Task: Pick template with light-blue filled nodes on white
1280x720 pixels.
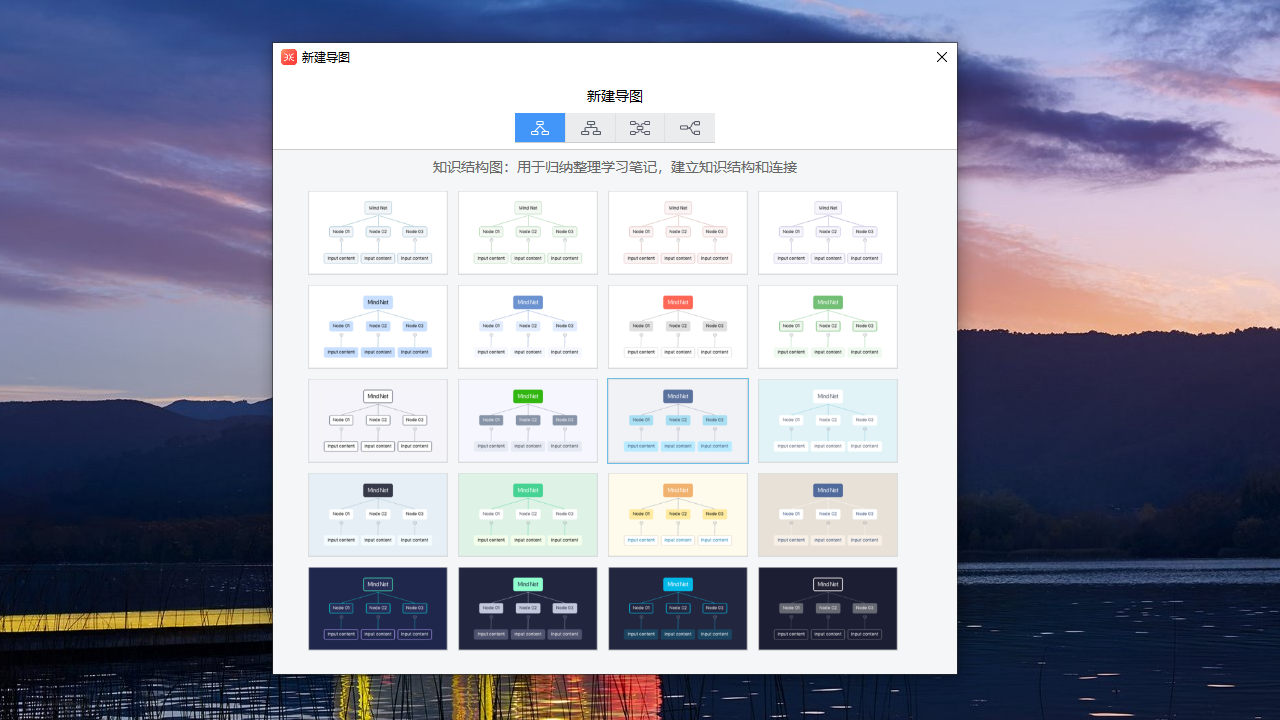Action: click(x=378, y=327)
